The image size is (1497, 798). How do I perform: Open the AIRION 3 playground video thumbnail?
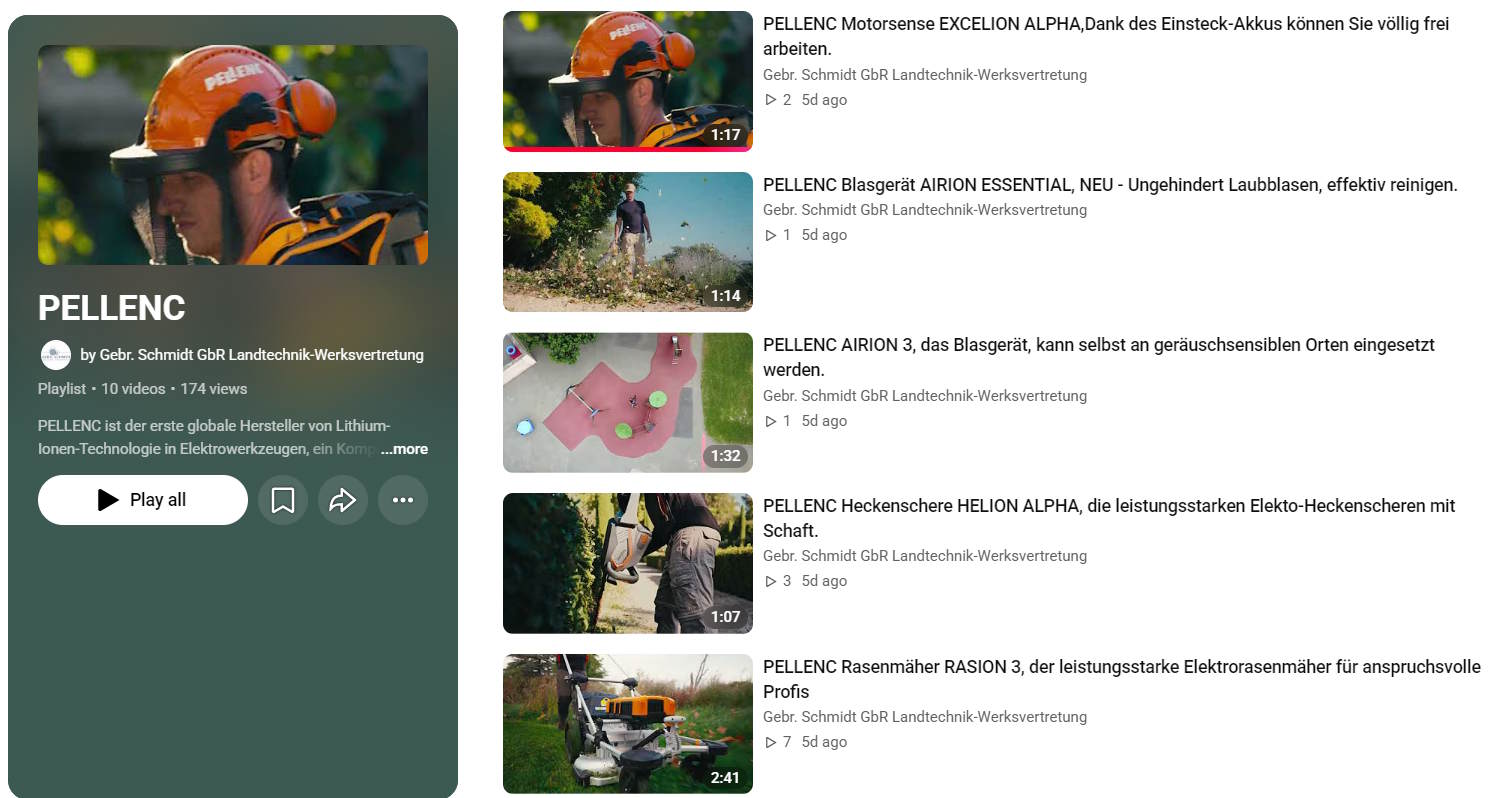(627, 402)
